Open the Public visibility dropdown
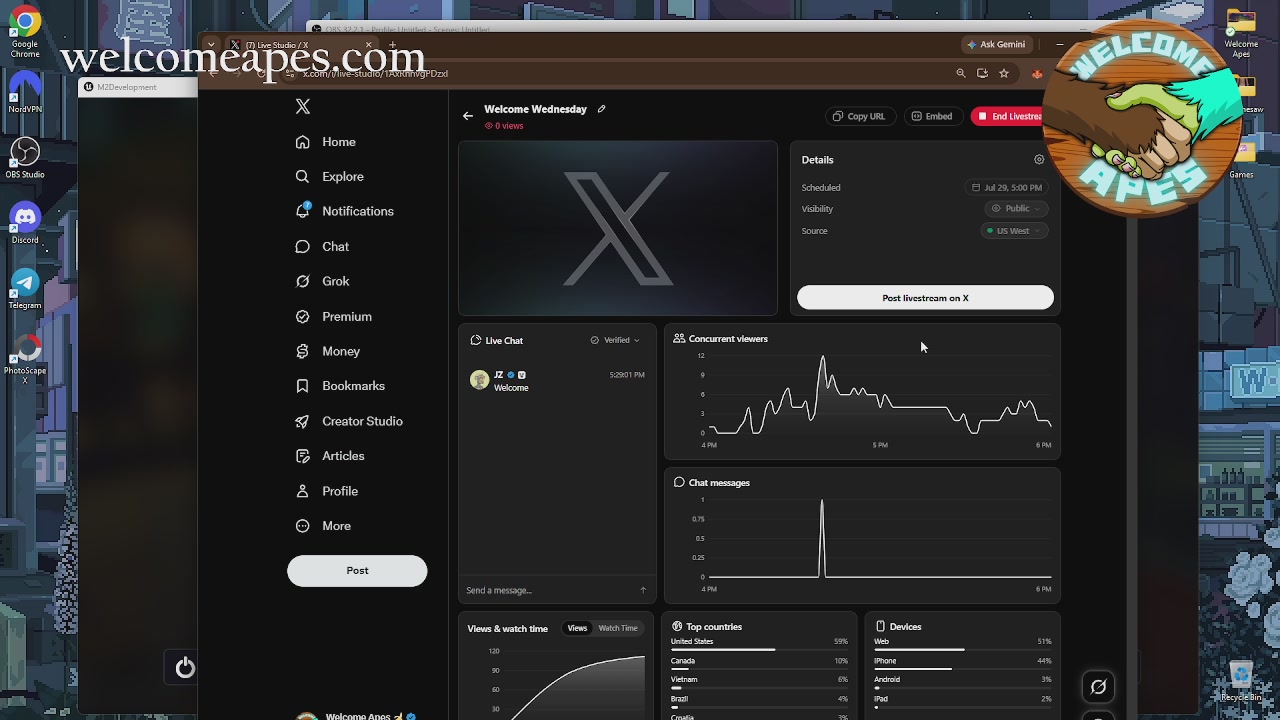 pos(1016,208)
